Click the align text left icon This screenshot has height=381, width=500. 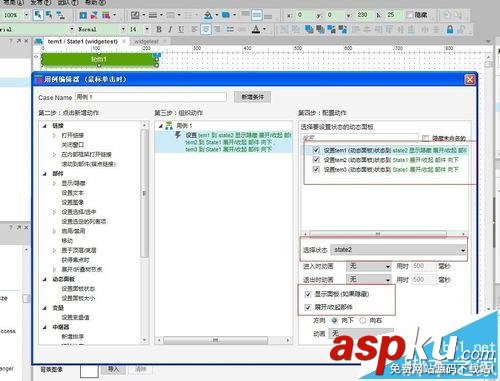click(x=195, y=29)
